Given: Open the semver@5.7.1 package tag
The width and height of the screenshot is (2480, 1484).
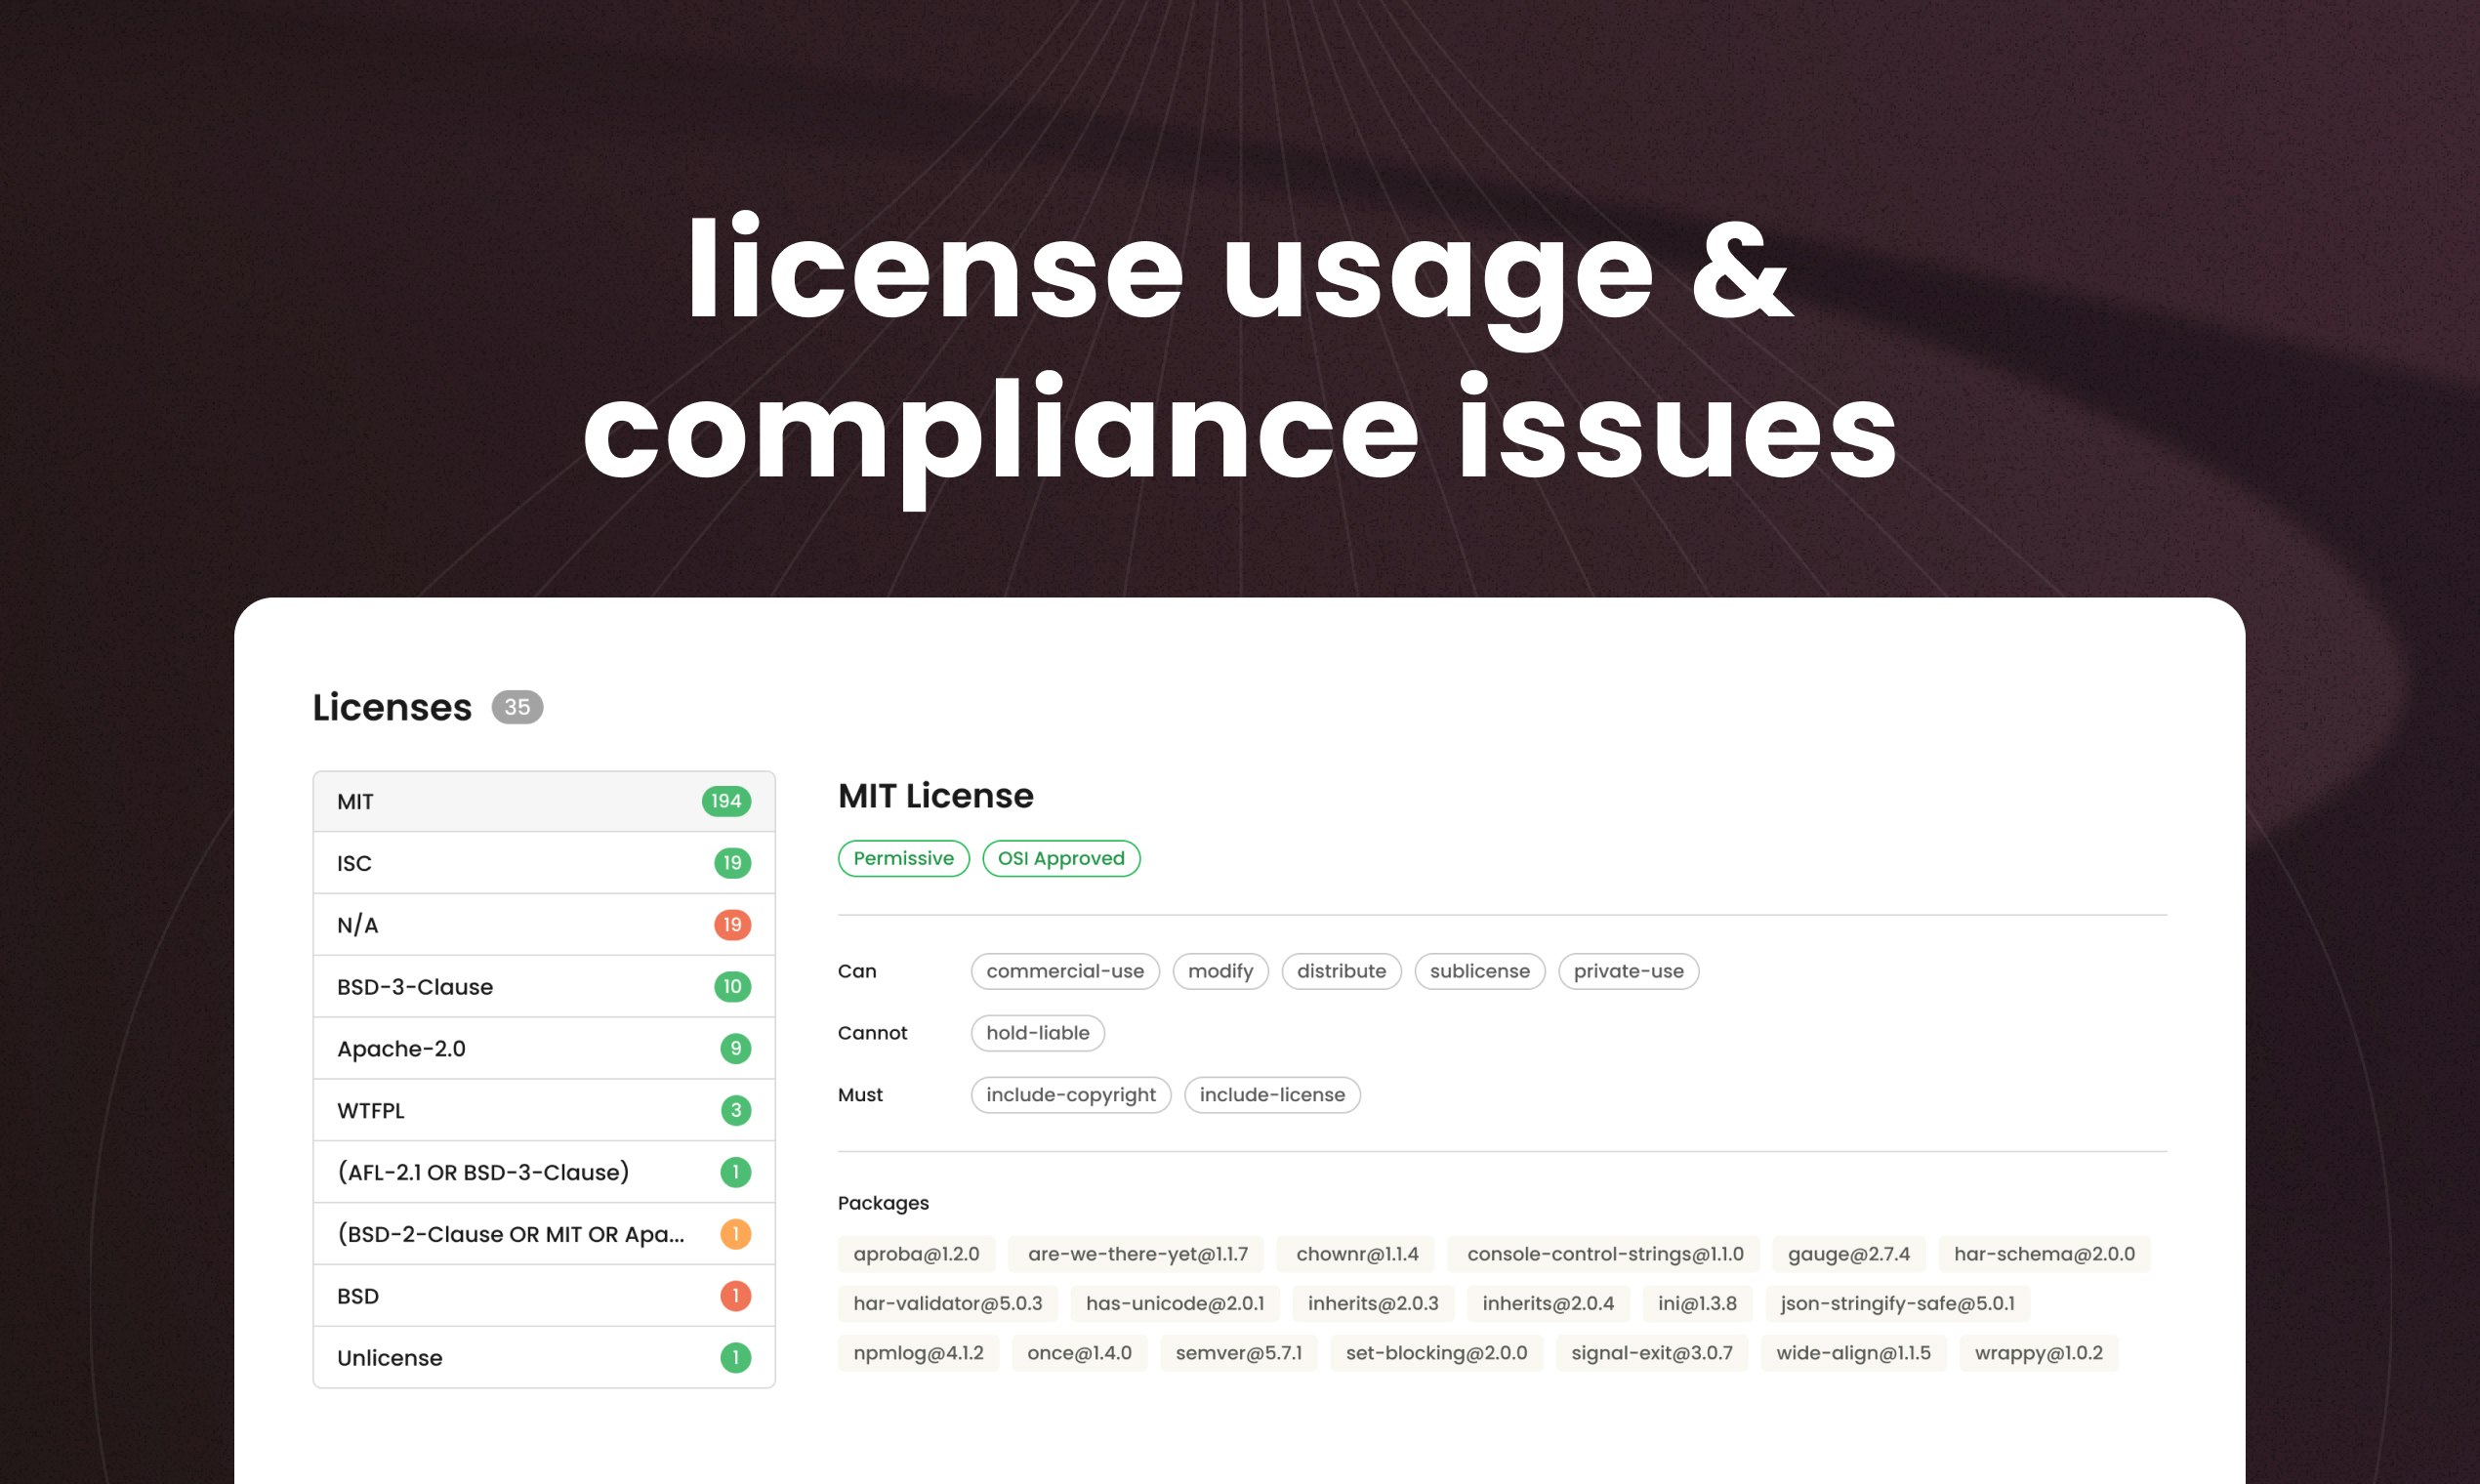Looking at the screenshot, I should (1239, 1353).
